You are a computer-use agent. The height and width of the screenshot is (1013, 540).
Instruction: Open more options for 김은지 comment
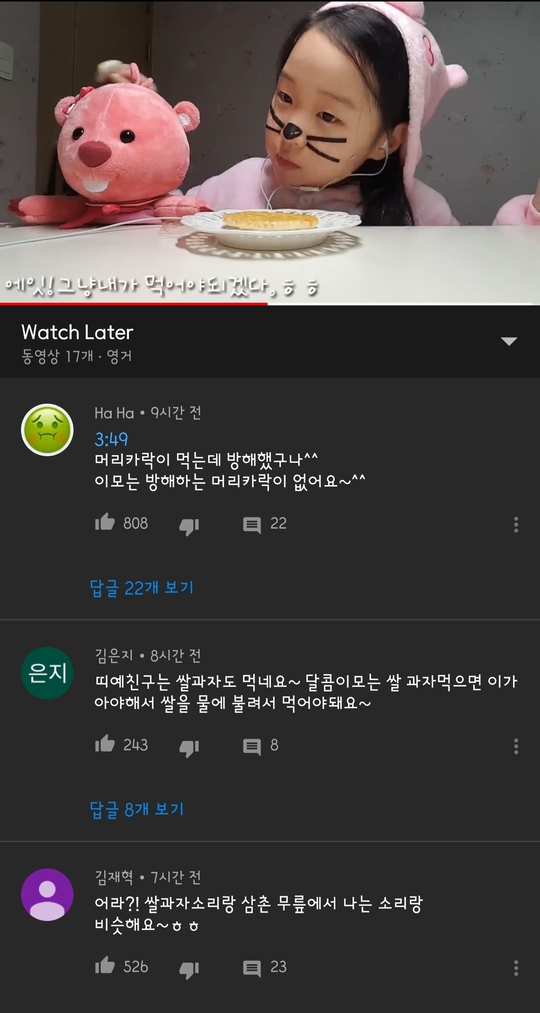515,746
